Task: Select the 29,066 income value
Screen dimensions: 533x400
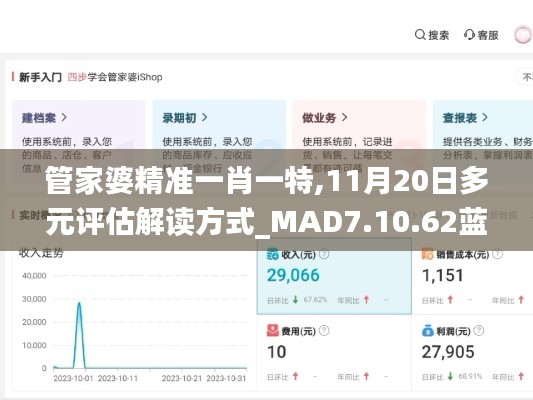Action: [x=293, y=275]
